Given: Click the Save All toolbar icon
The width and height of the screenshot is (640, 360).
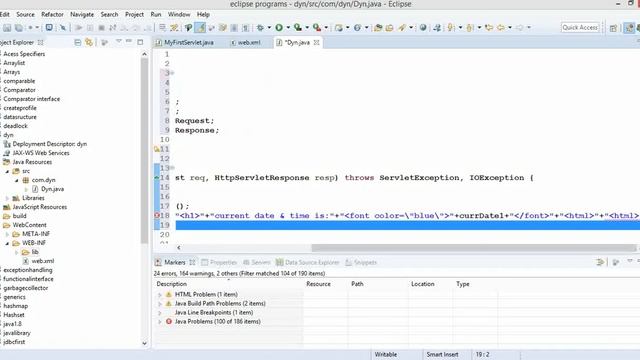Looking at the screenshot, I should 19,28.
